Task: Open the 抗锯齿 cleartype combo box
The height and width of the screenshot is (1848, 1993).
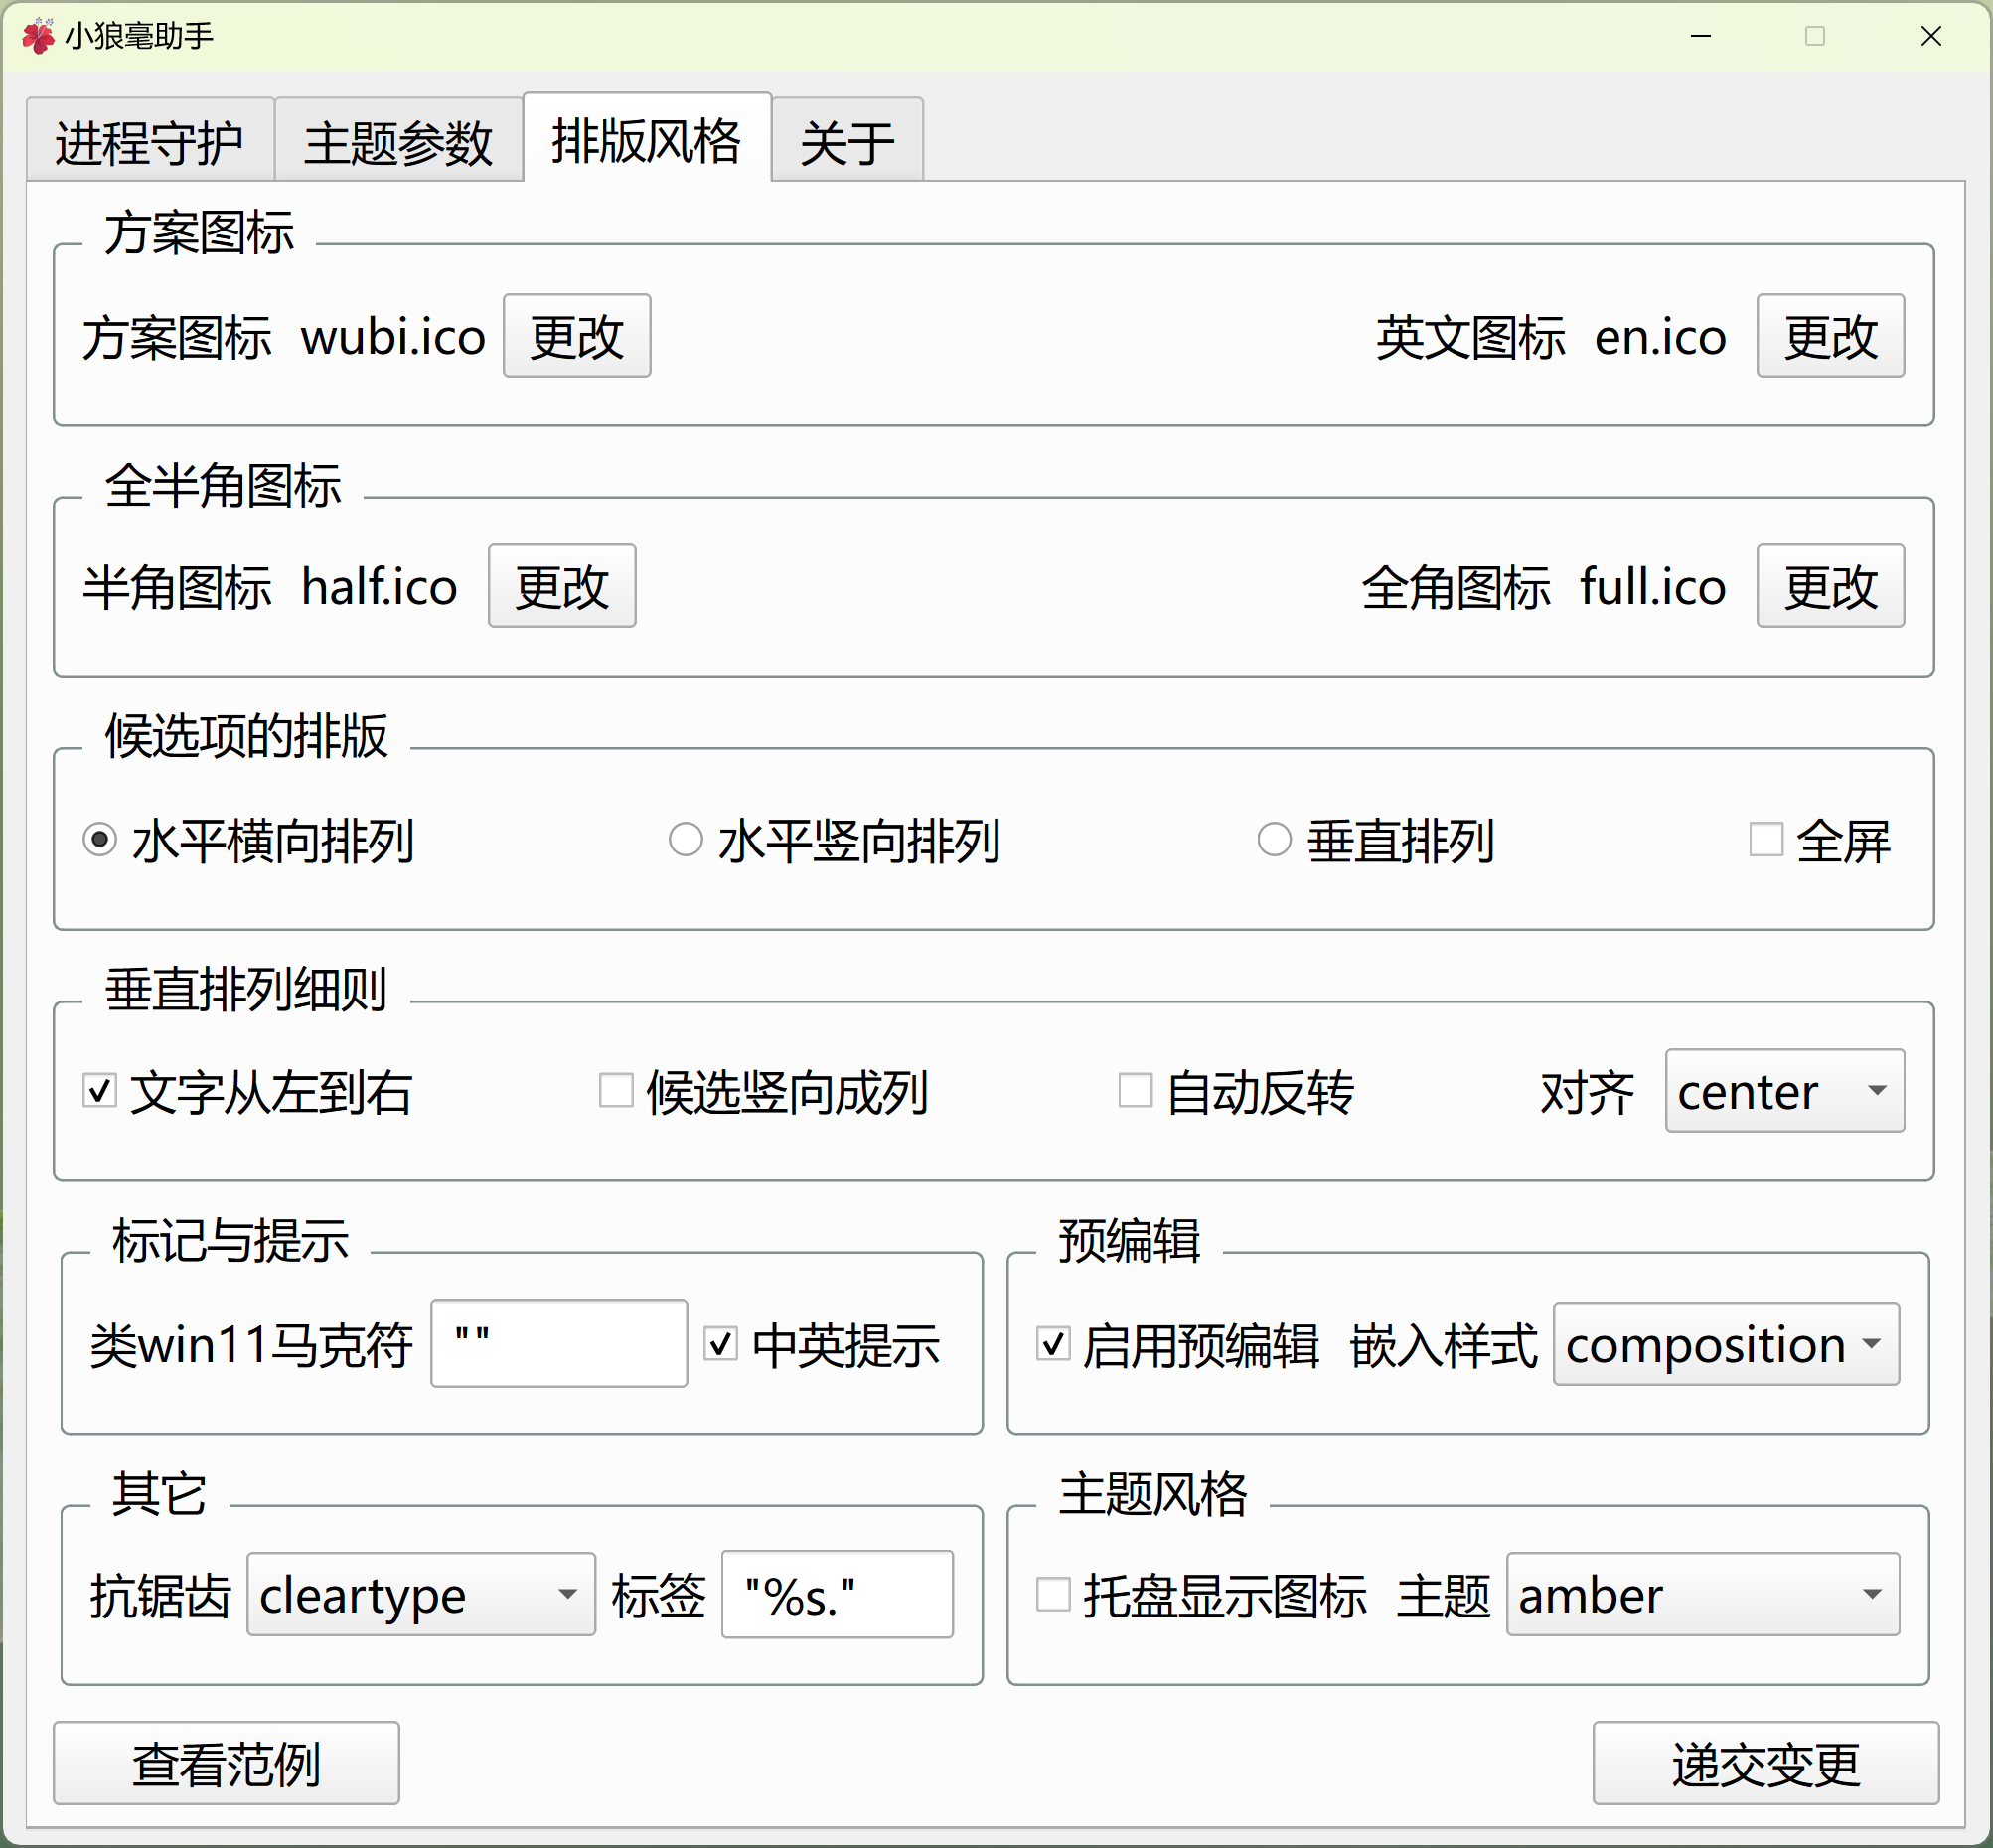Action: pyautogui.click(x=420, y=1594)
